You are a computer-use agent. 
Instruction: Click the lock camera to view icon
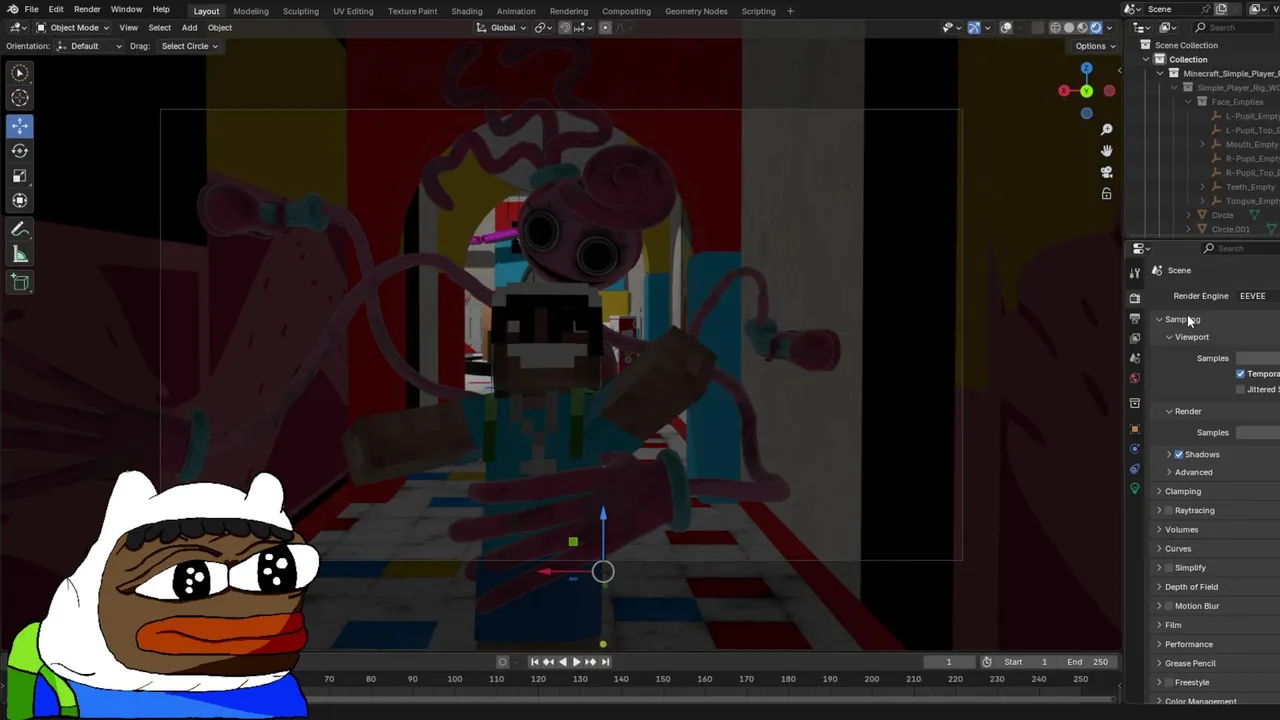1106,194
